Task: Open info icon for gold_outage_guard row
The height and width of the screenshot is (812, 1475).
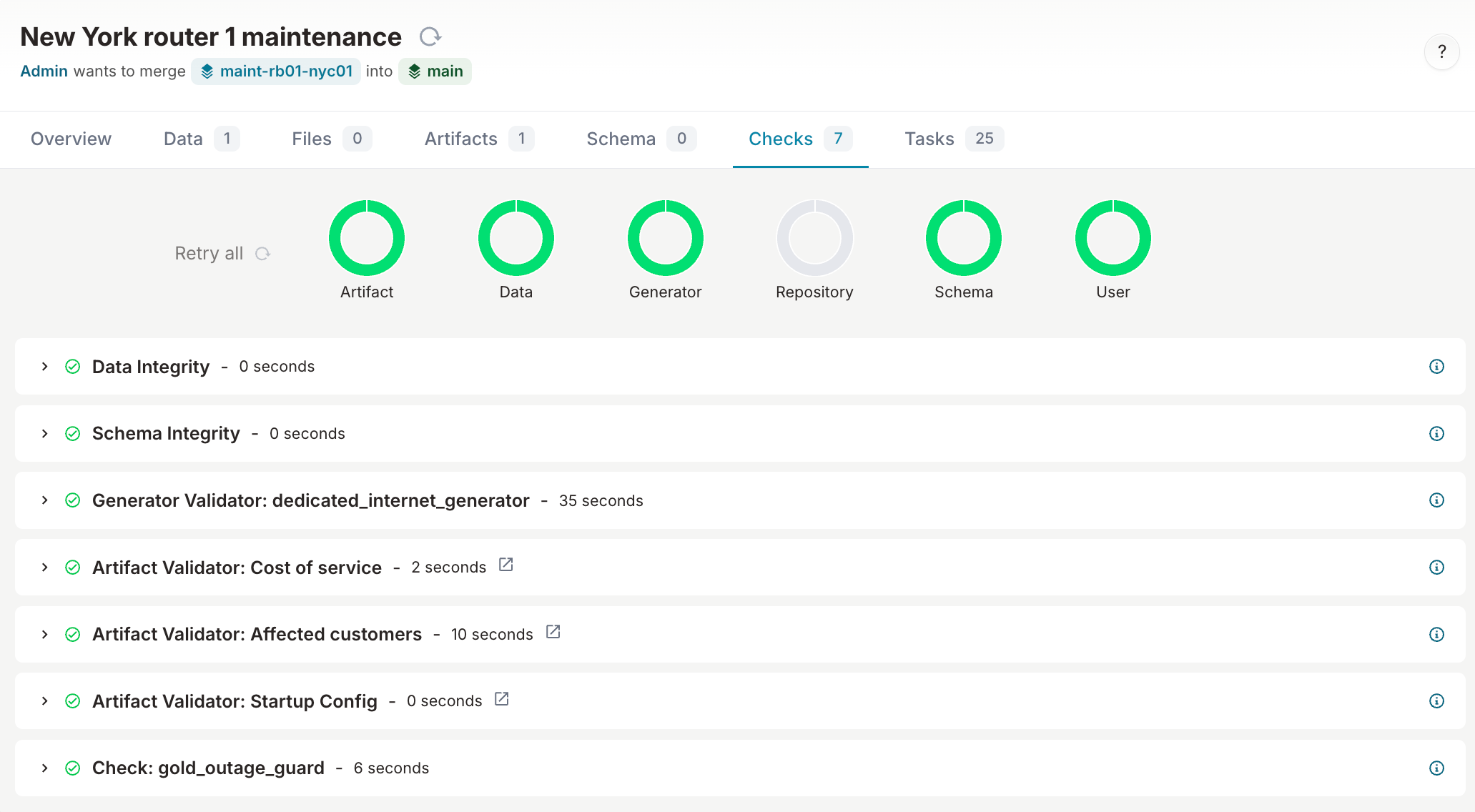Action: (1437, 768)
